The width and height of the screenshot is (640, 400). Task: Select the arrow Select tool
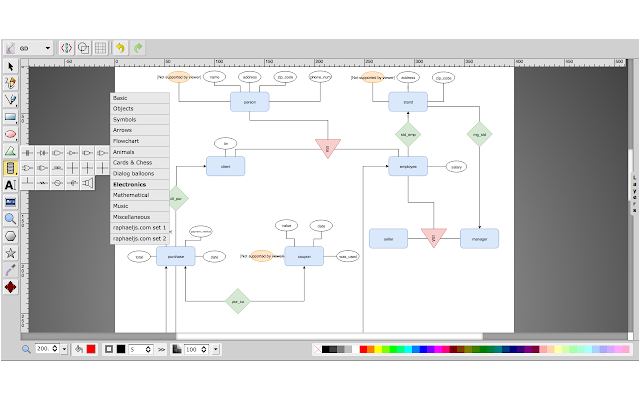coord(11,66)
